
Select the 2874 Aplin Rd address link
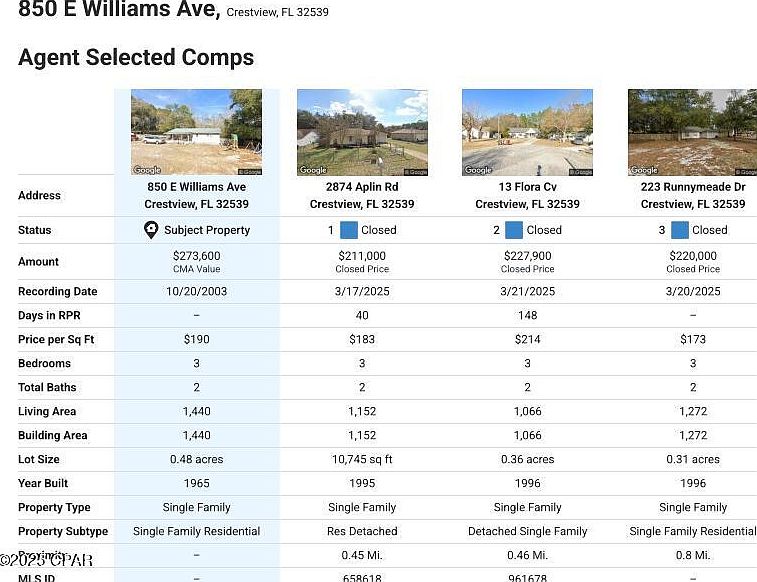pos(362,187)
